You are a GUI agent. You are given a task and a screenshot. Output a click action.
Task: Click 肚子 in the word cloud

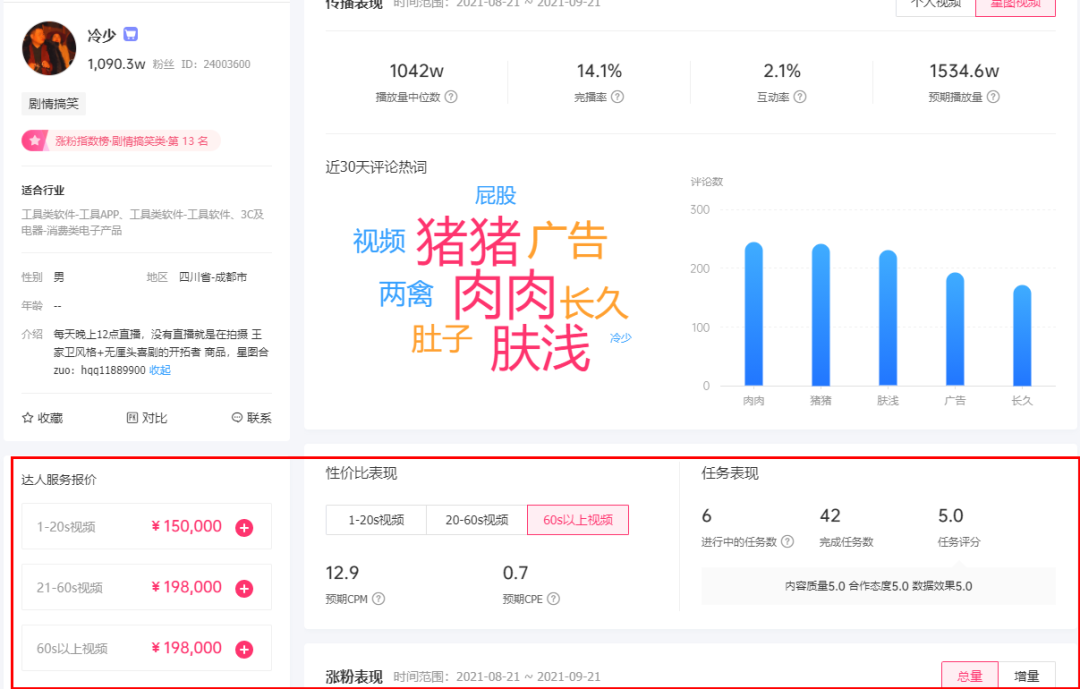coord(442,338)
